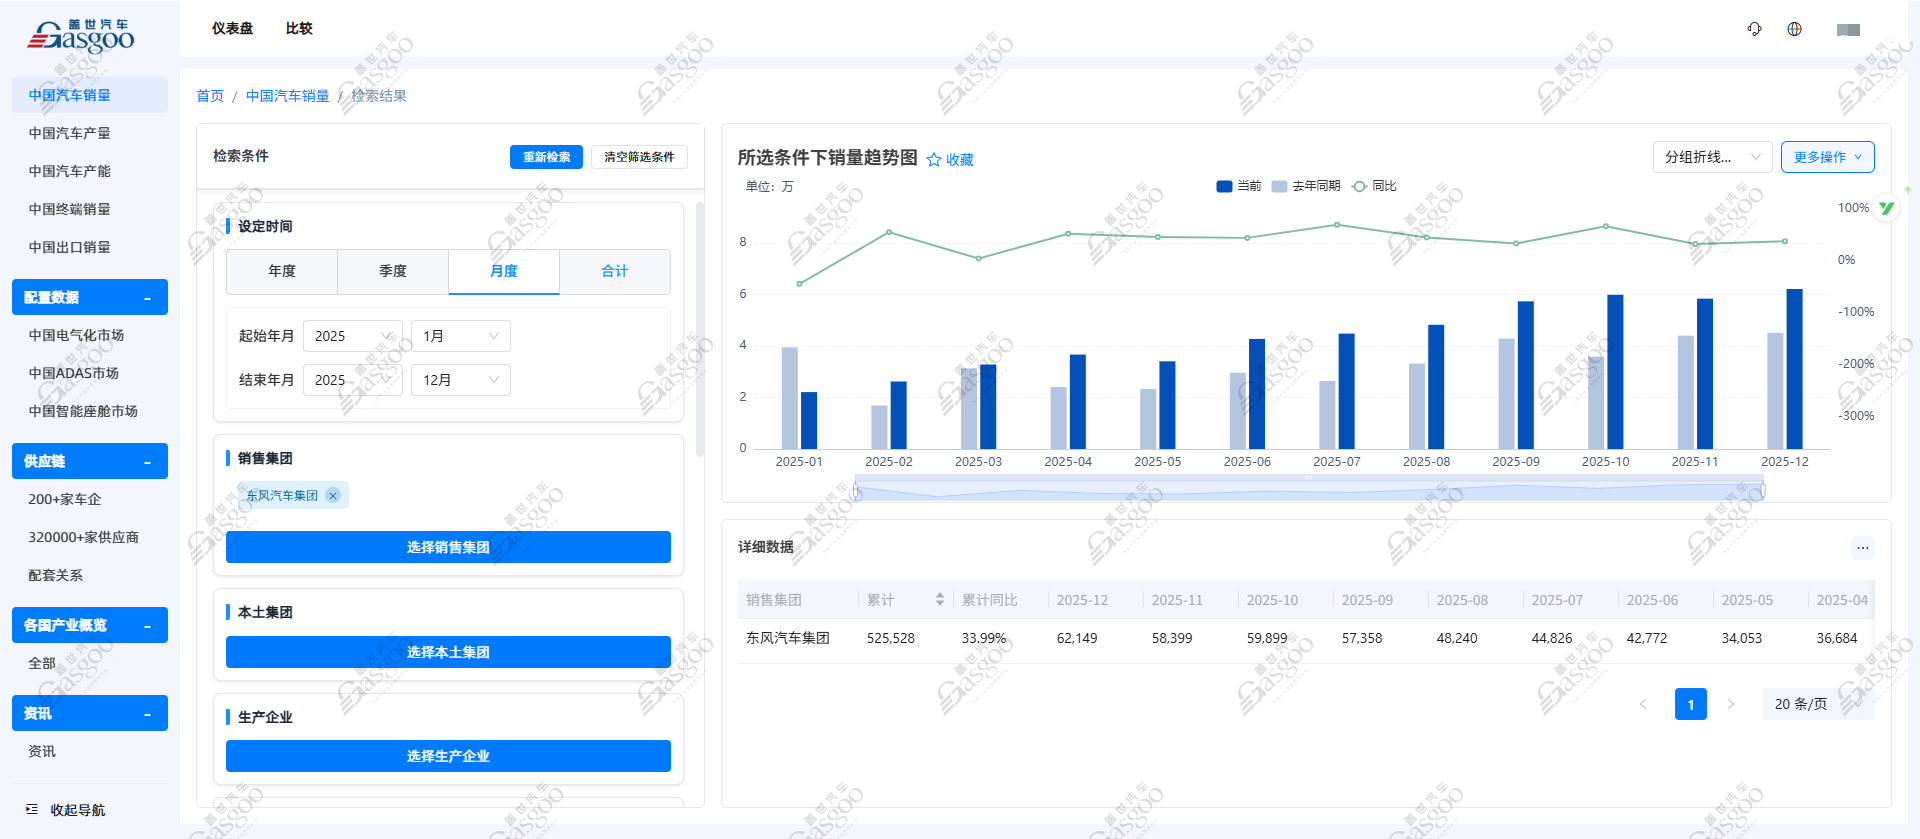
Task: Switch to the 季度 time tab
Action: point(392,271)
